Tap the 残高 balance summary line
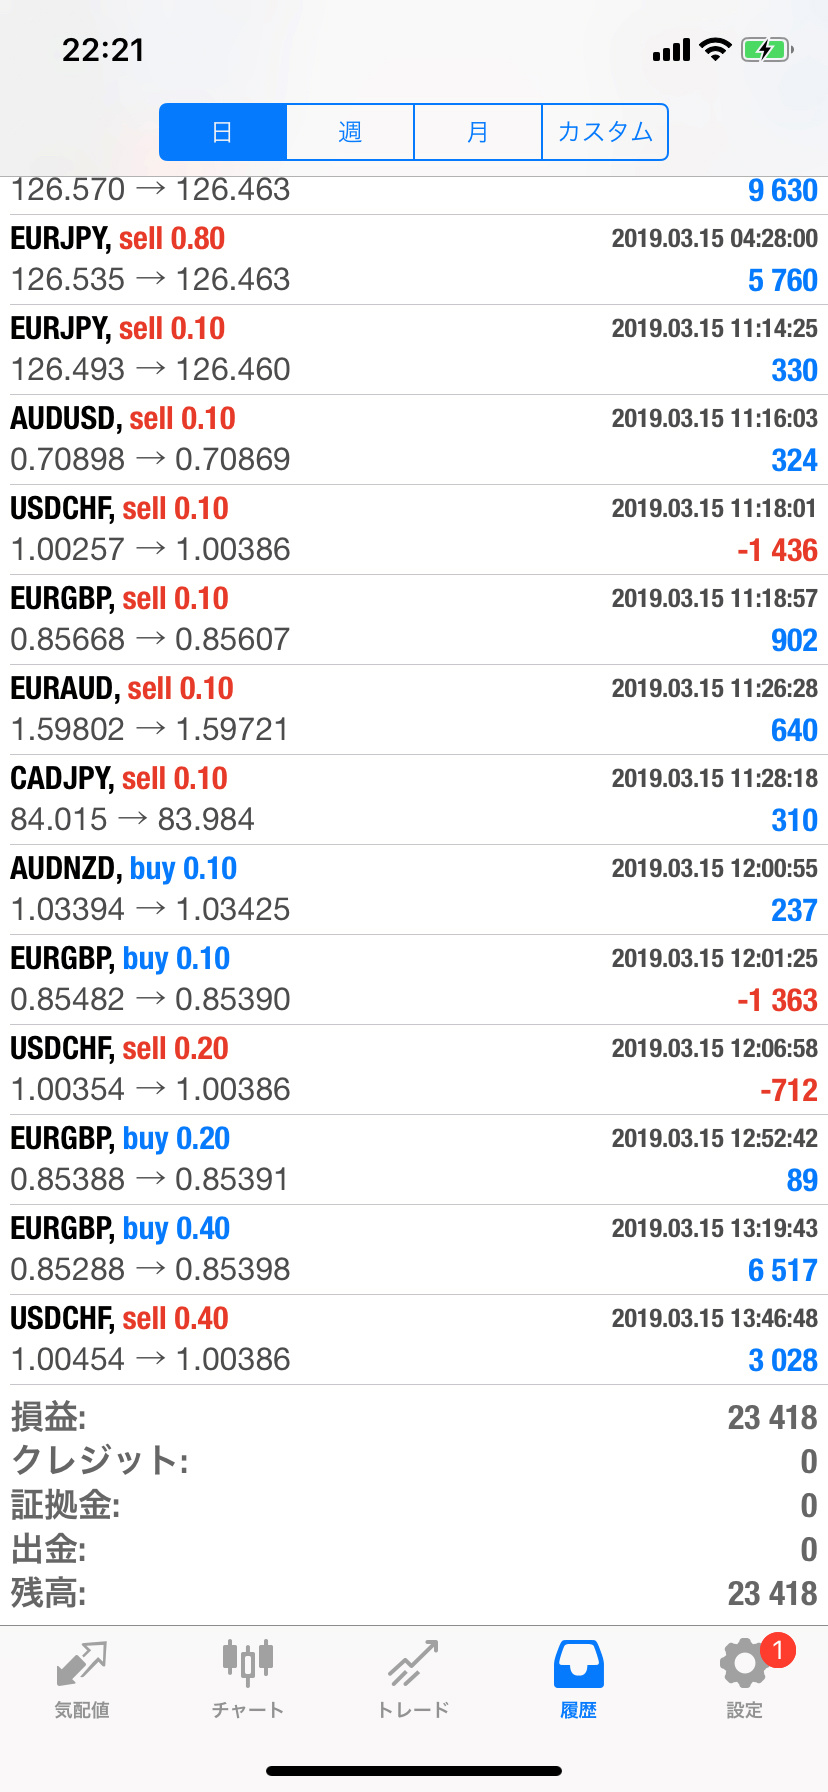828x1792 pixels. (414, 1593)
